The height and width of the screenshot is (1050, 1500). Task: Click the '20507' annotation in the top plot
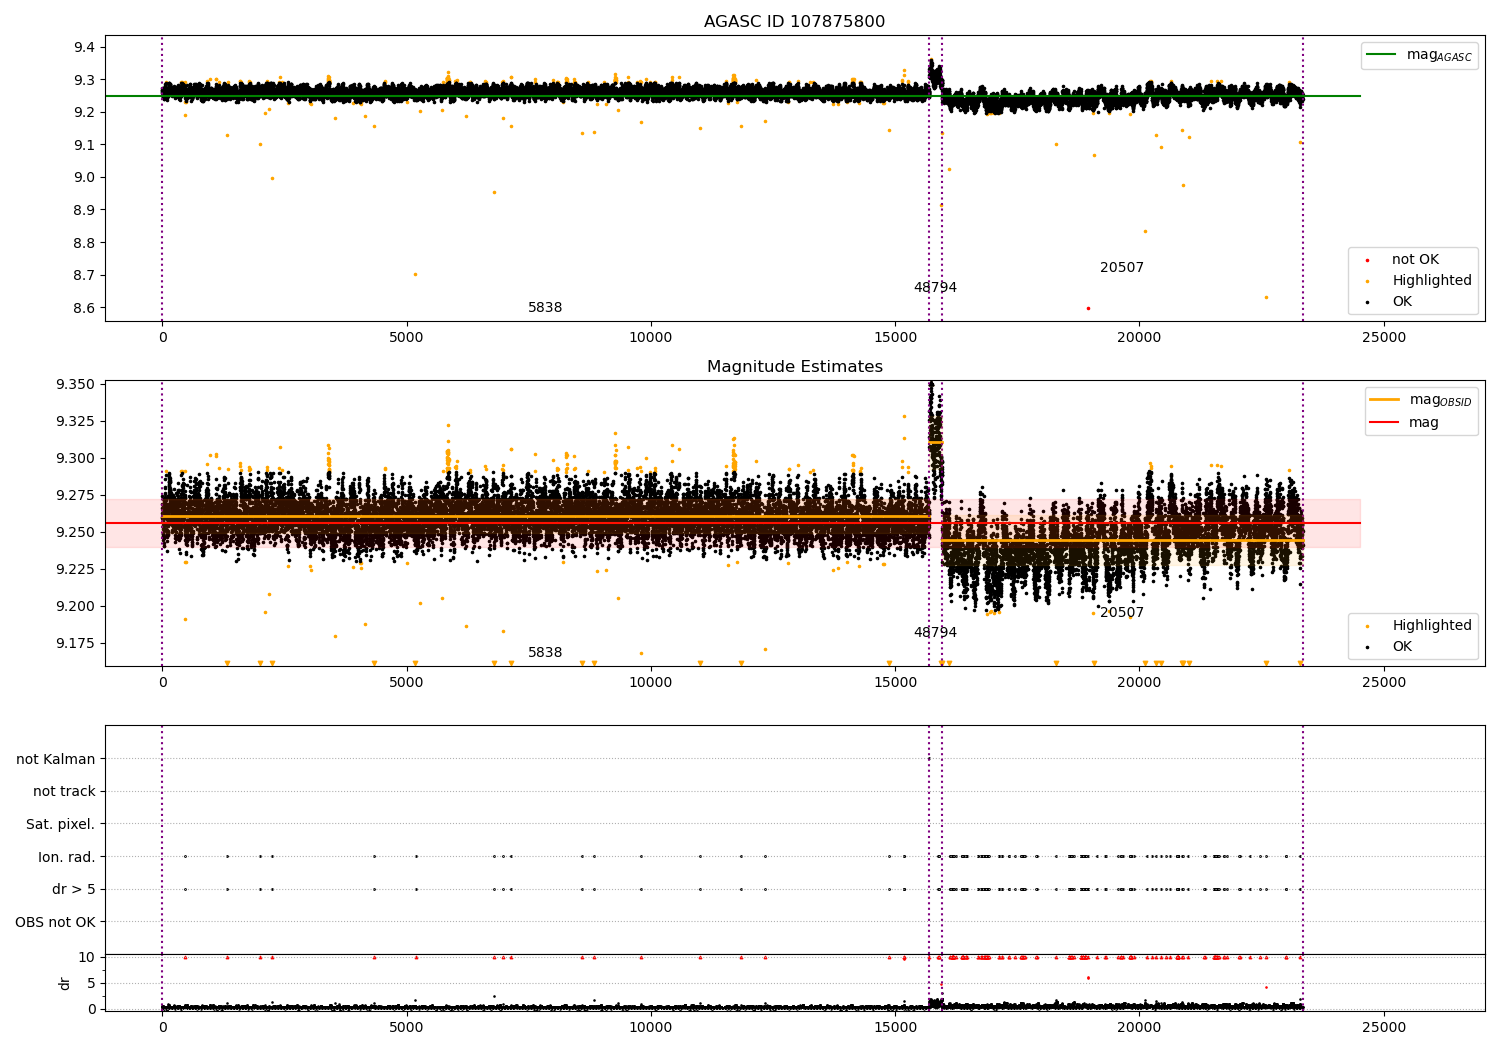click(x=1121, y=268)
